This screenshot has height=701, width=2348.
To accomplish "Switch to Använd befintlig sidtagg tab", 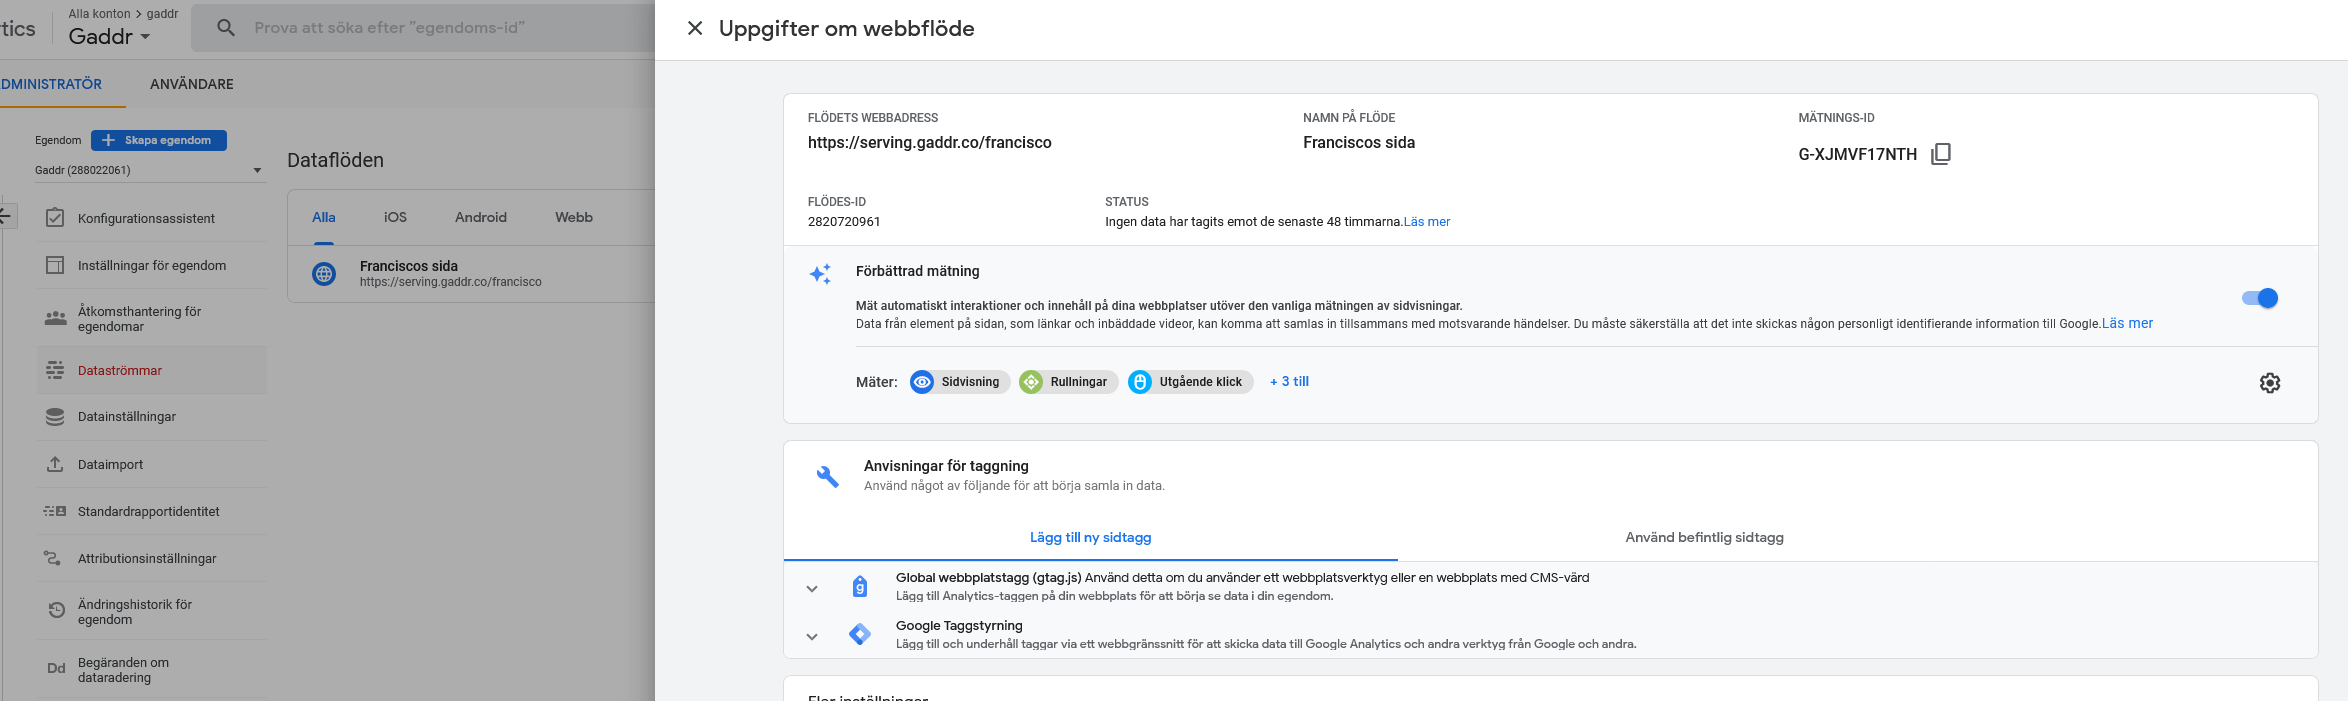I will [x=1704, y=537].
